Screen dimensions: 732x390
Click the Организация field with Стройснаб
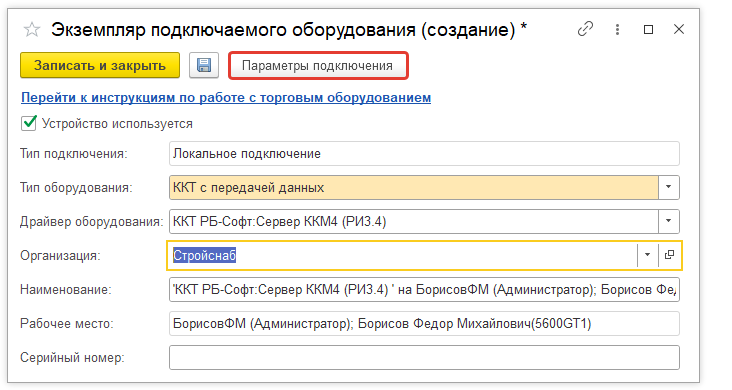[402, 255]
